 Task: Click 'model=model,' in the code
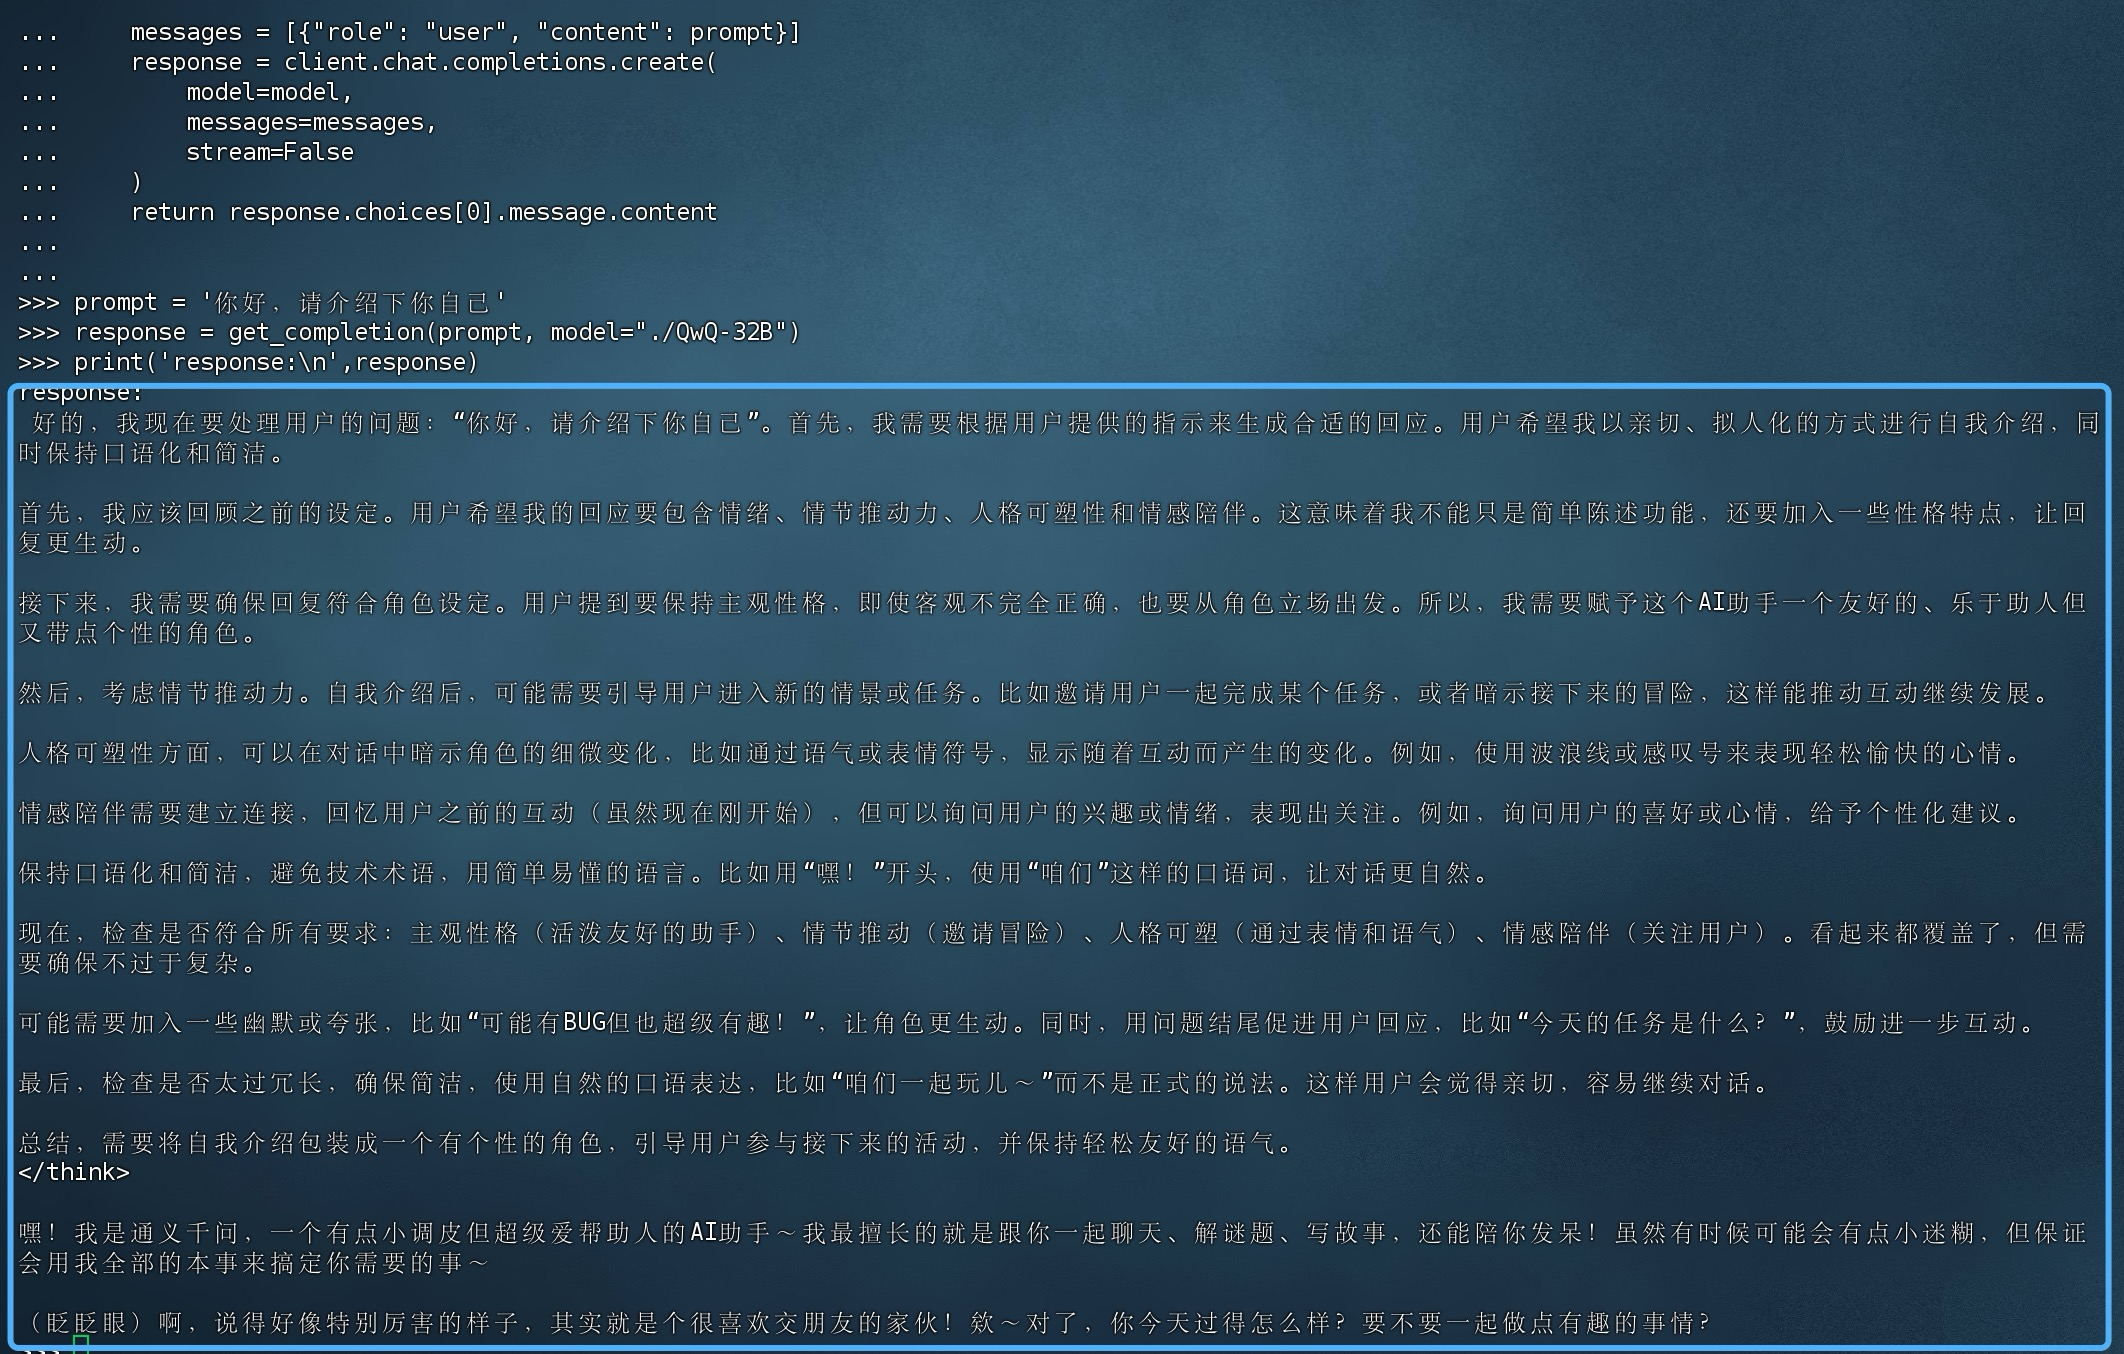(x=269, y=92)
